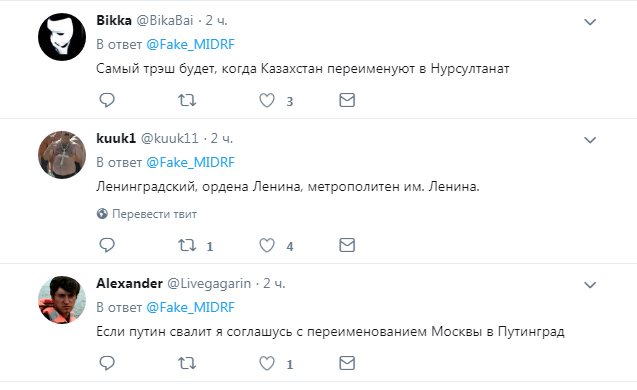Open @Fake_MIDRF link in Bikka's reply
Viewport: 637px width, 390px height.
click(191, 44)
